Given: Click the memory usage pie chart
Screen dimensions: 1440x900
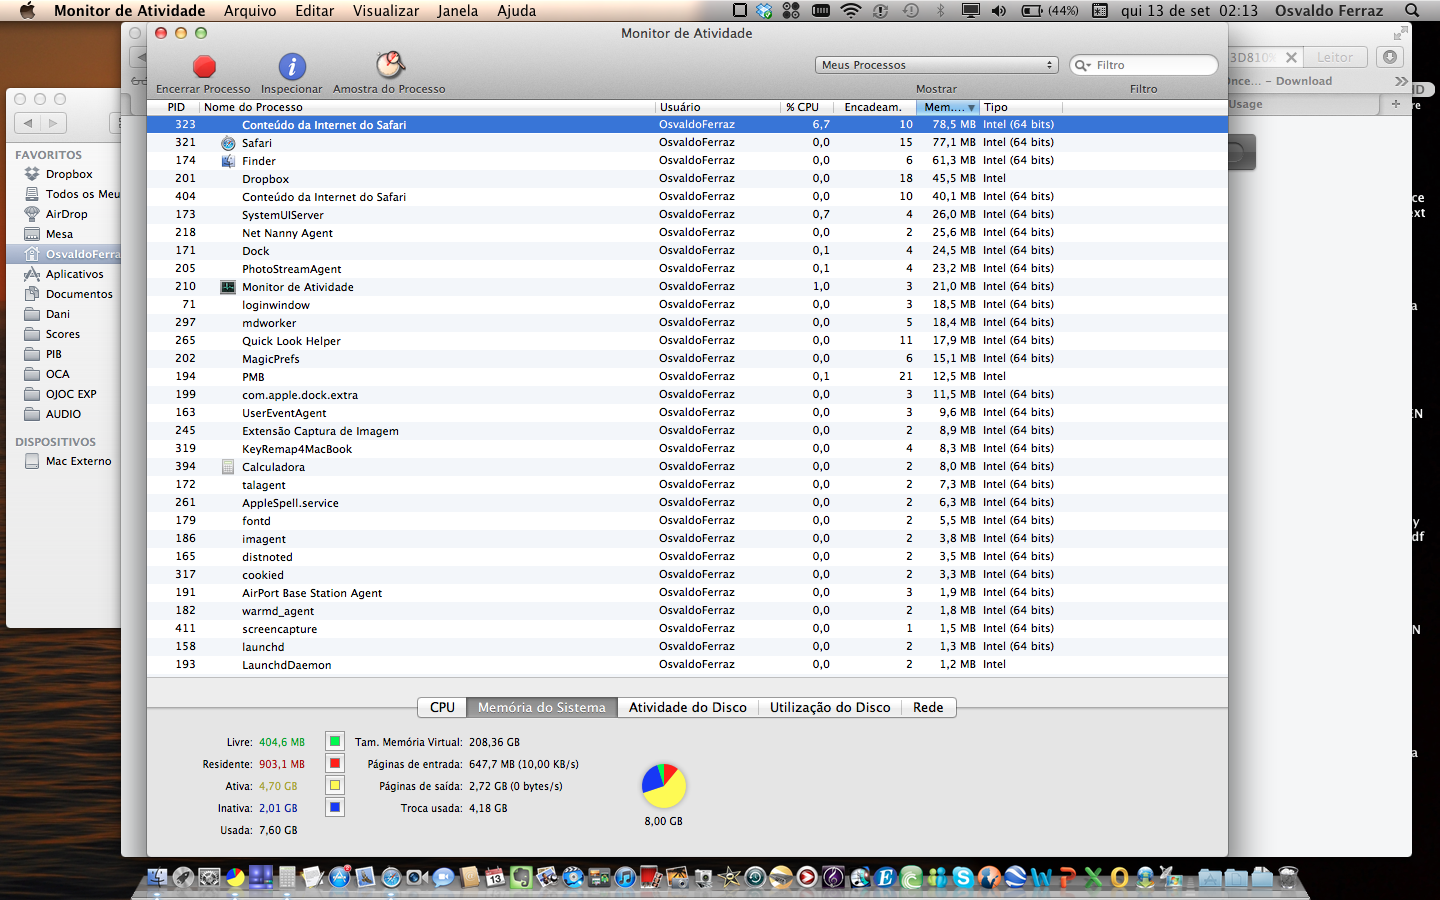Looking at the screenshot, I should point(664,786).
